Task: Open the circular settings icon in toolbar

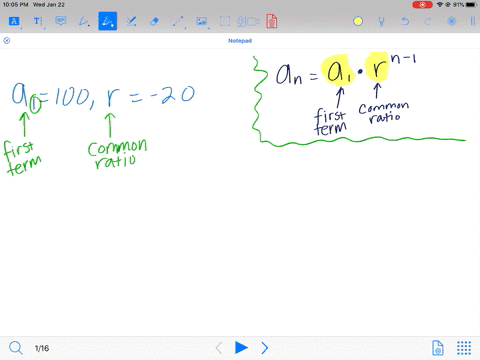Action: coord(452,21)
